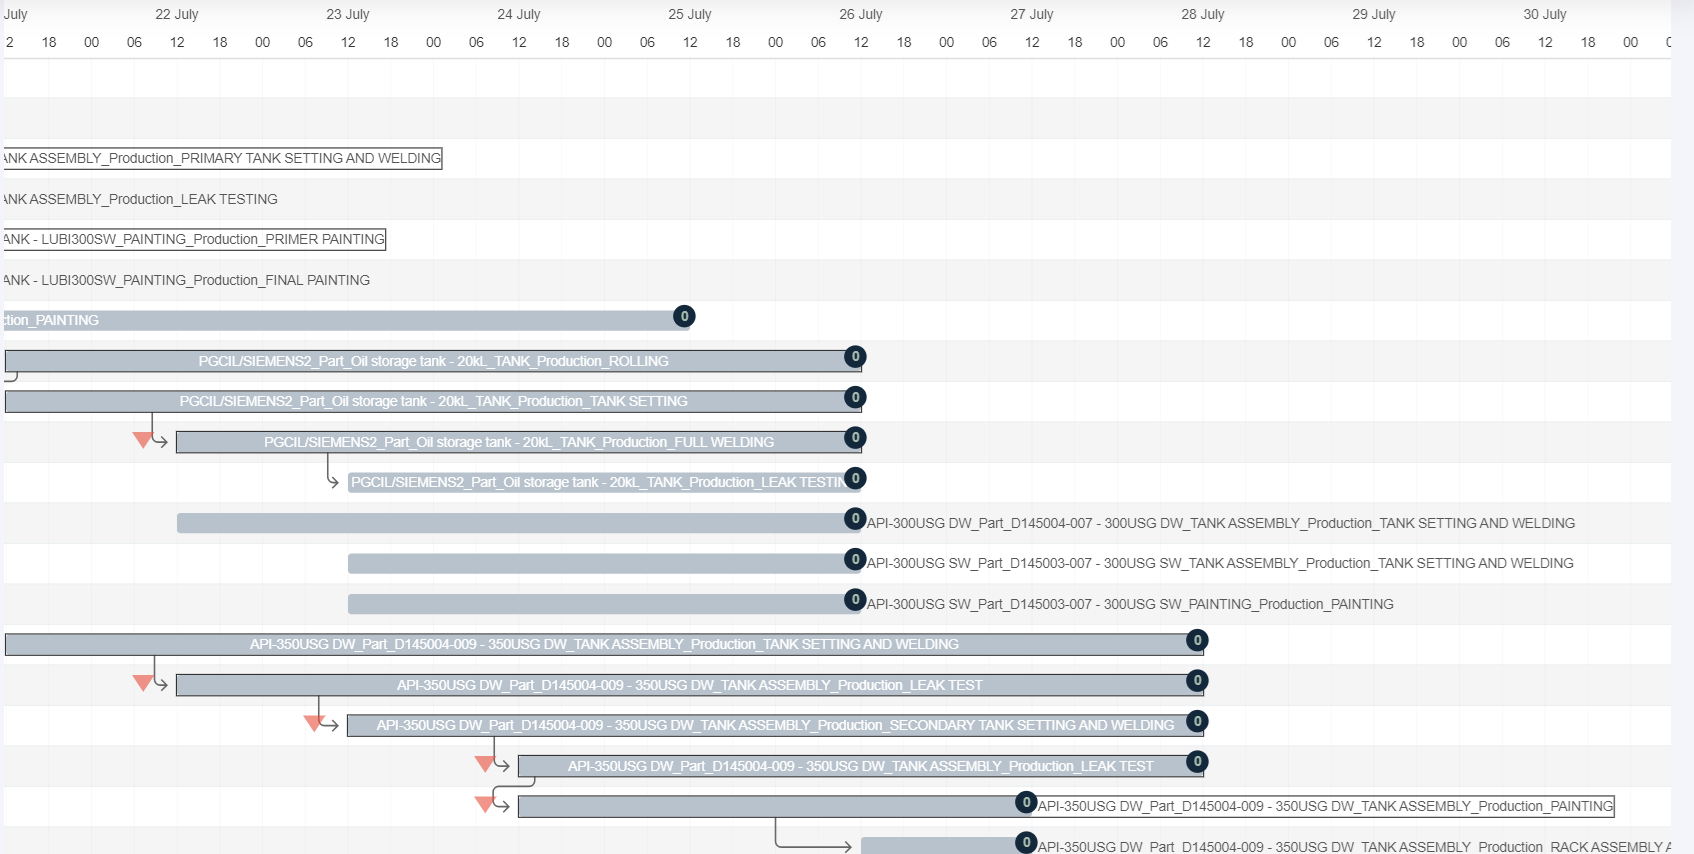Click the '26 July' date header

coord(861,14)
